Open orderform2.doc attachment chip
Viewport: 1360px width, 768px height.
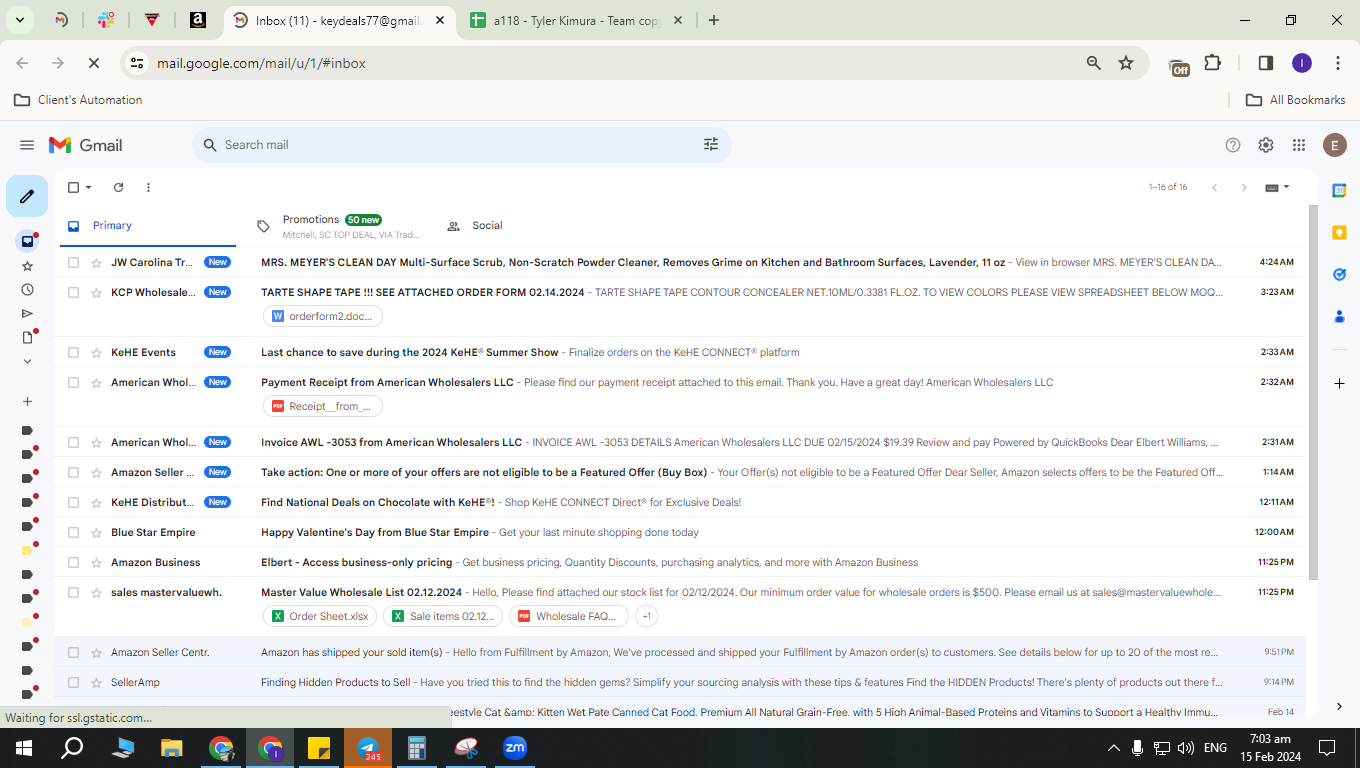(323, 316)
